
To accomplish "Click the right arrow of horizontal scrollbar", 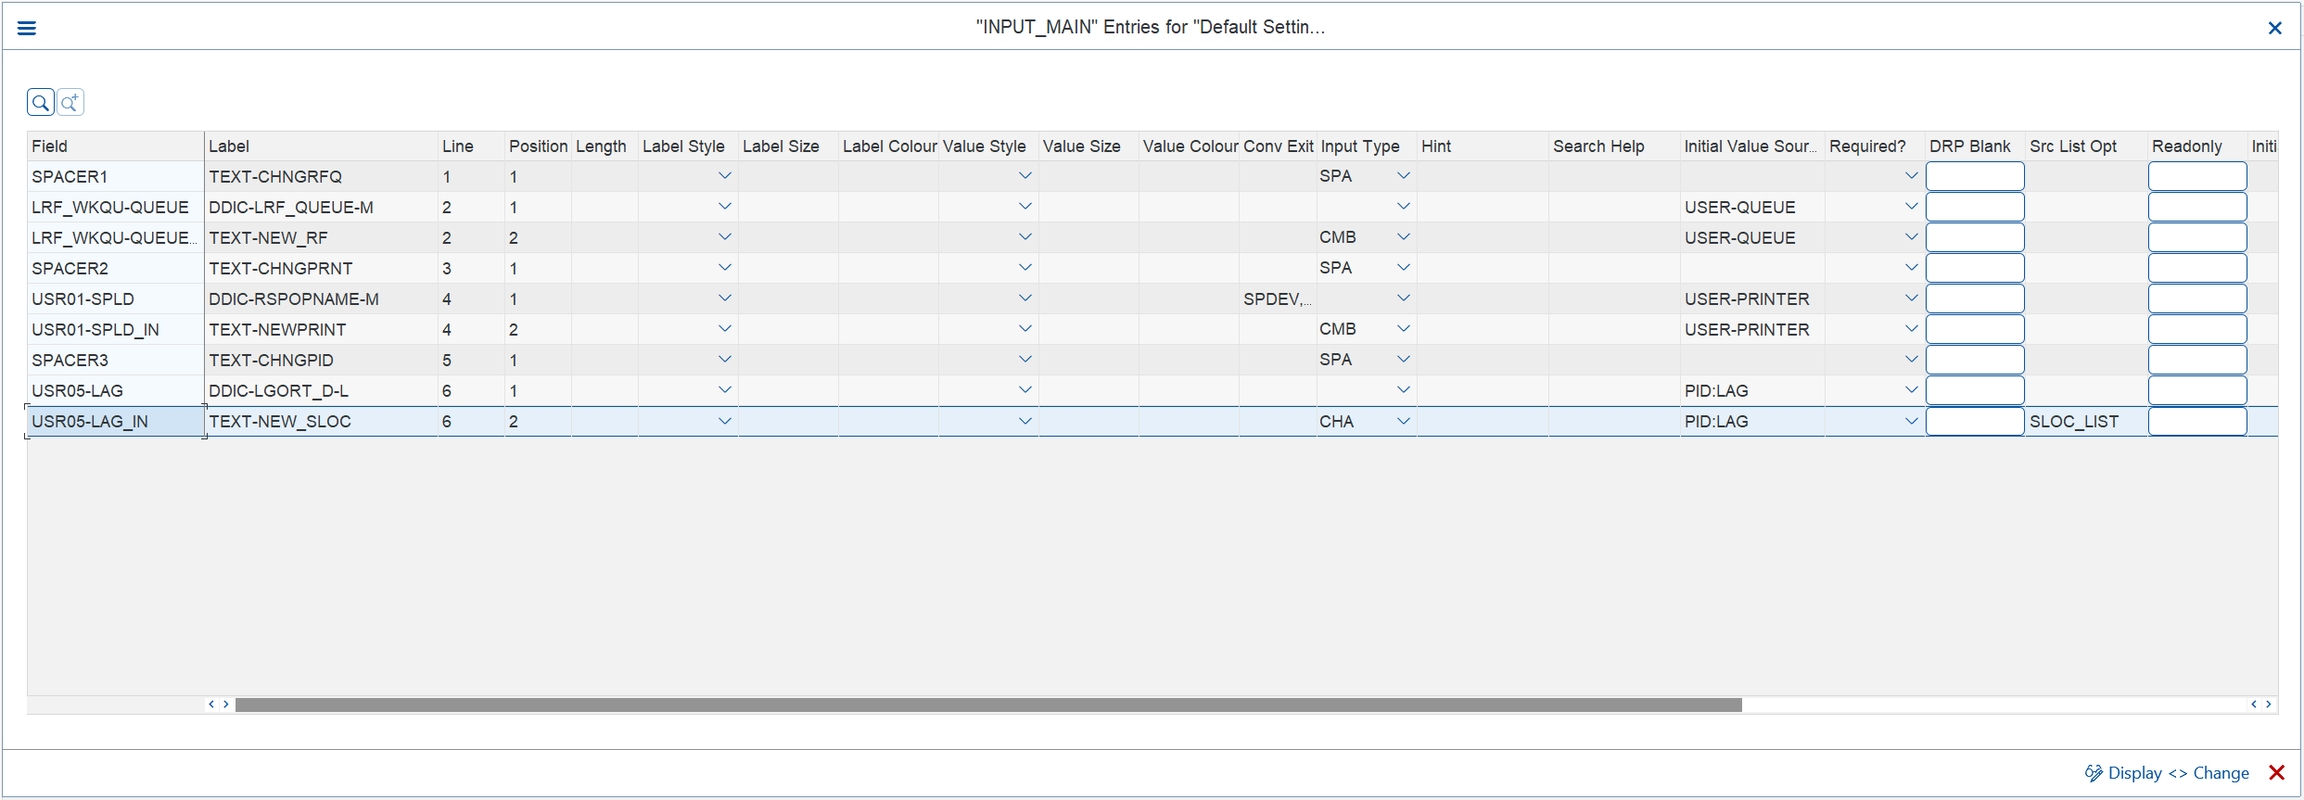I will click(2268, 705).
